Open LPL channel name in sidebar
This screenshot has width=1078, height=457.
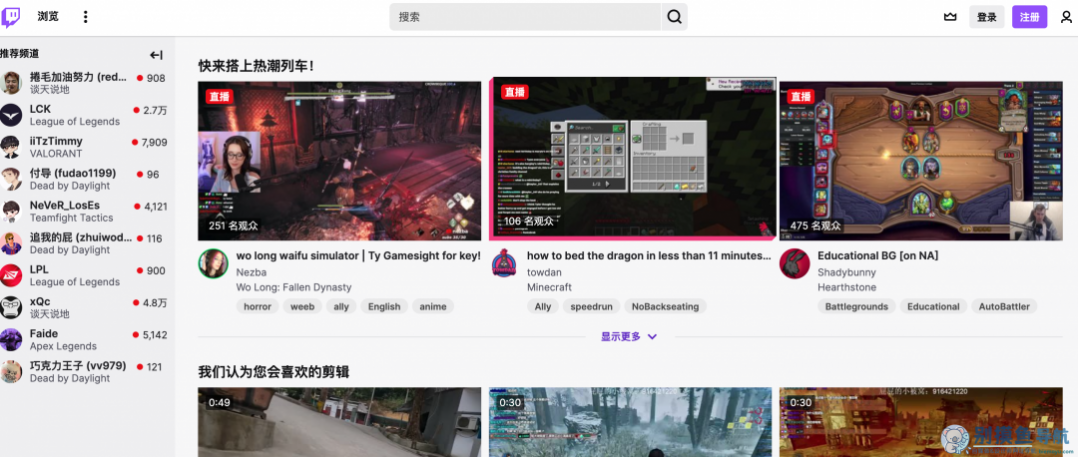coord(39,269)
